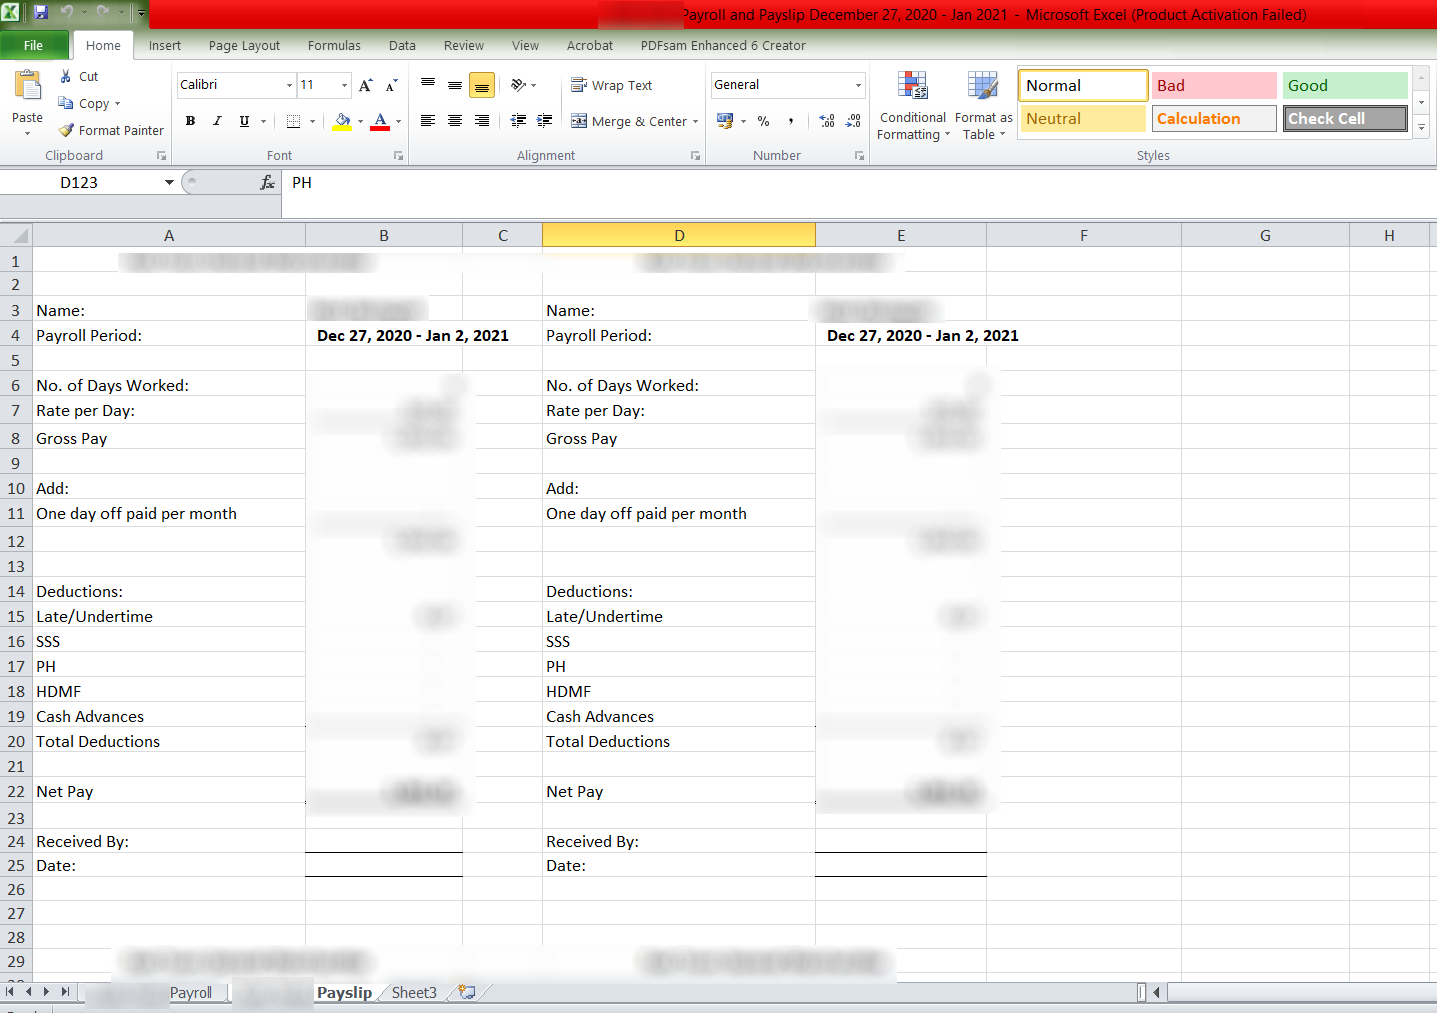Align text left
1437x1013 pixels.
tap(428, 121)
